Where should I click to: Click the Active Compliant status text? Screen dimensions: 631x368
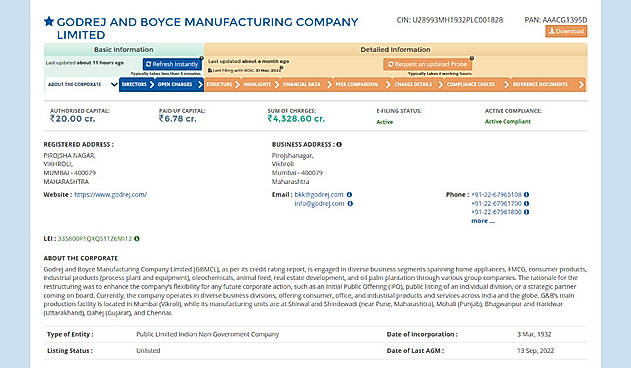[508, 122]
